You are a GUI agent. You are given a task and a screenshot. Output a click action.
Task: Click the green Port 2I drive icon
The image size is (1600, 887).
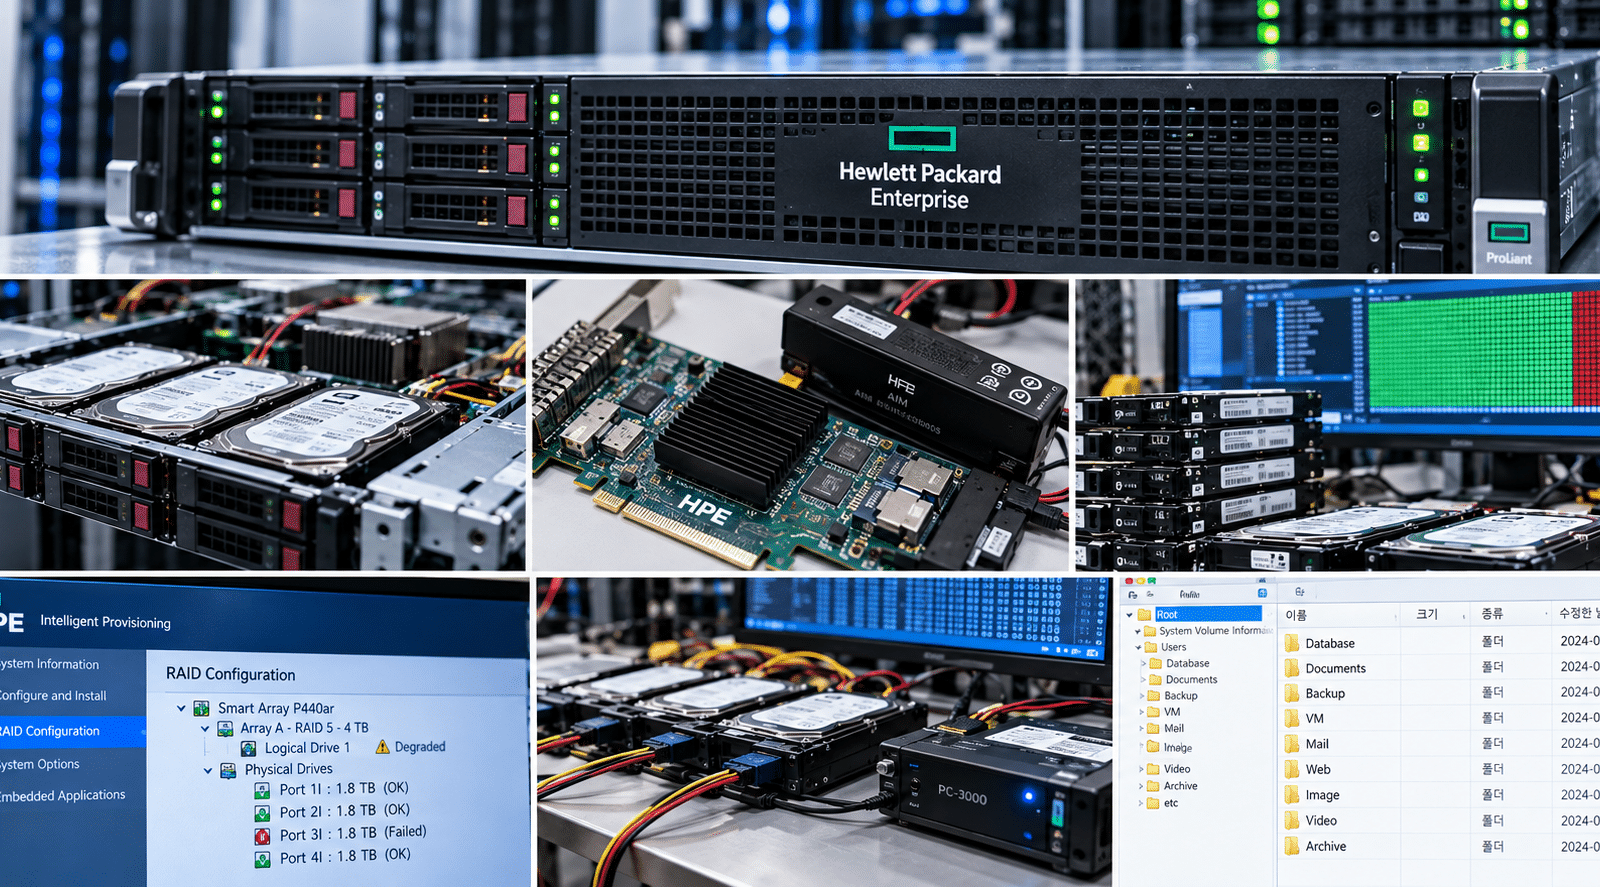tap(262, 813)
